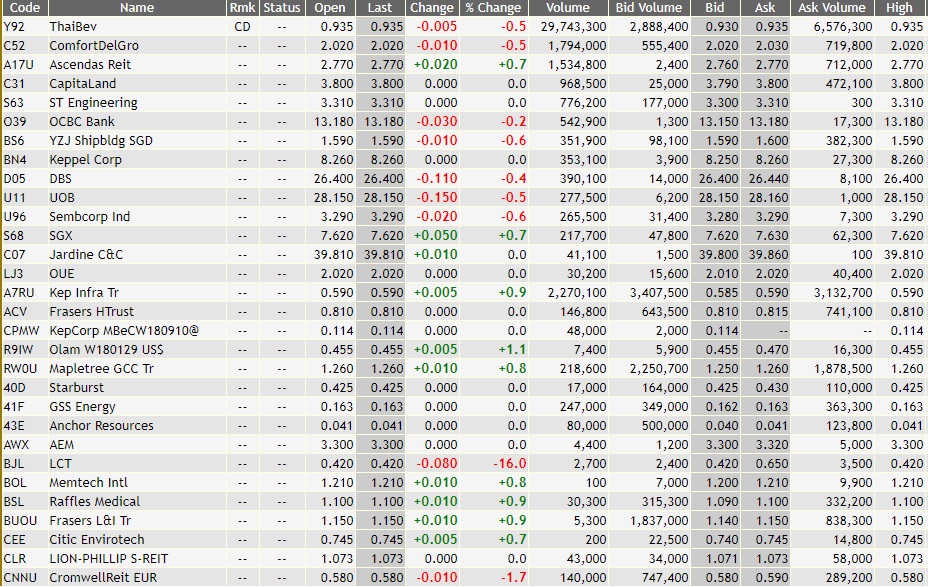Sort by the Ask Volume column header
The image size is (928, 587).
[x=833, y=8]
